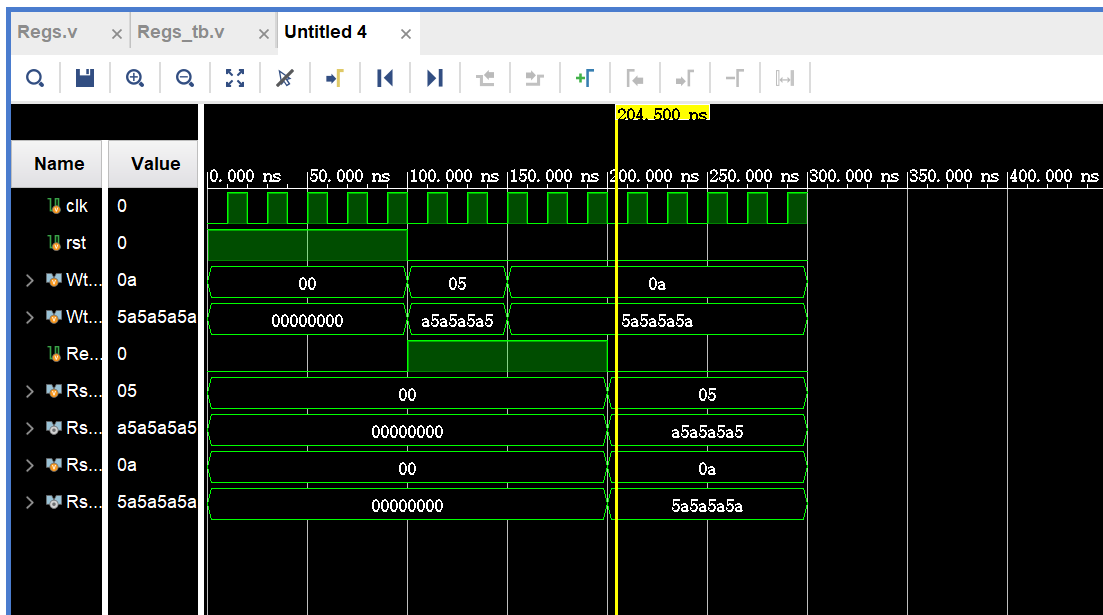
Task: Click the Name column header
Action: tap(59, 164)
